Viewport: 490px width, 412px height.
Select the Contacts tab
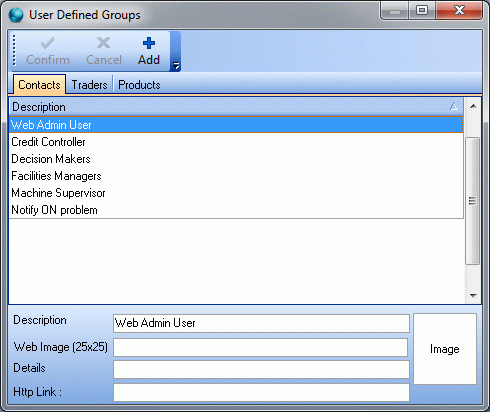39,85
